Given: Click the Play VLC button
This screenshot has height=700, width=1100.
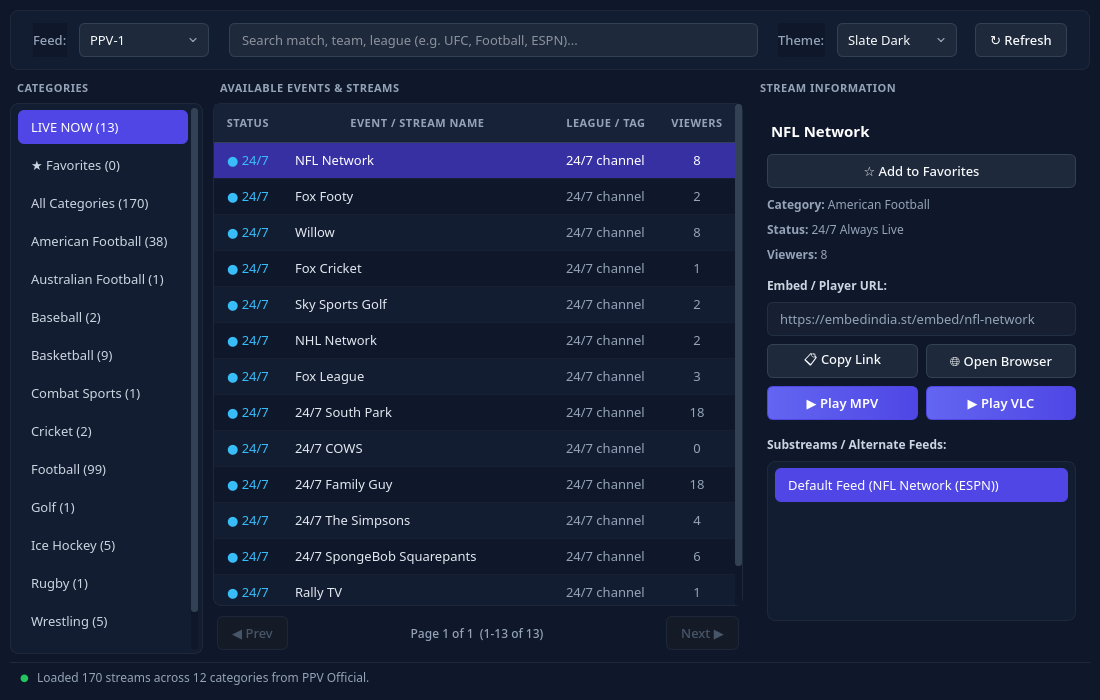Looking at the screenshot, I should tap(1000, 403).
